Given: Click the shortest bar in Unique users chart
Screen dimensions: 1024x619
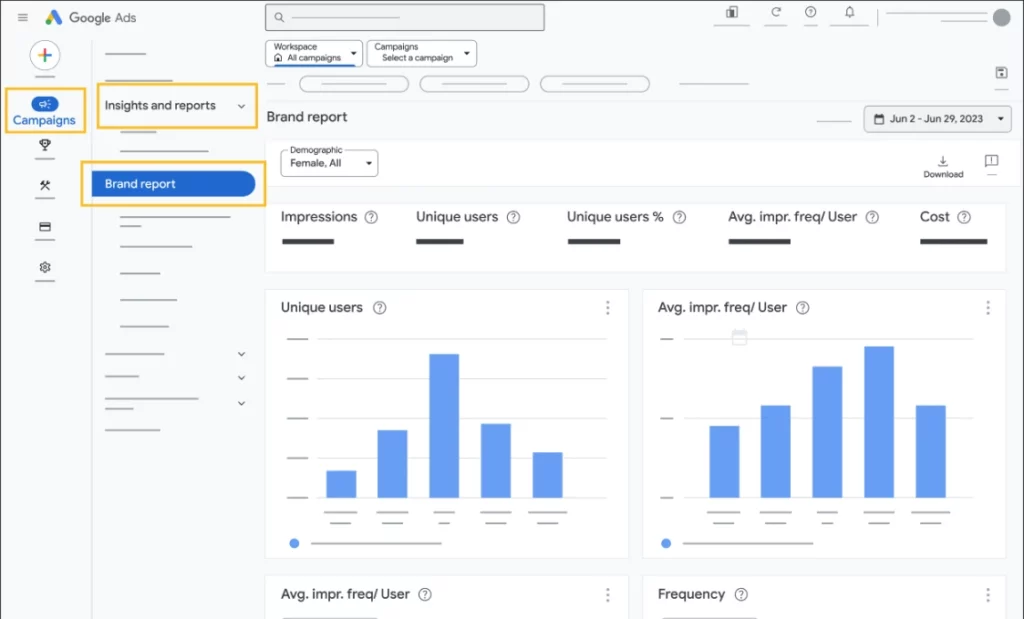Looking at the screenshot, I should pos(341,484).
